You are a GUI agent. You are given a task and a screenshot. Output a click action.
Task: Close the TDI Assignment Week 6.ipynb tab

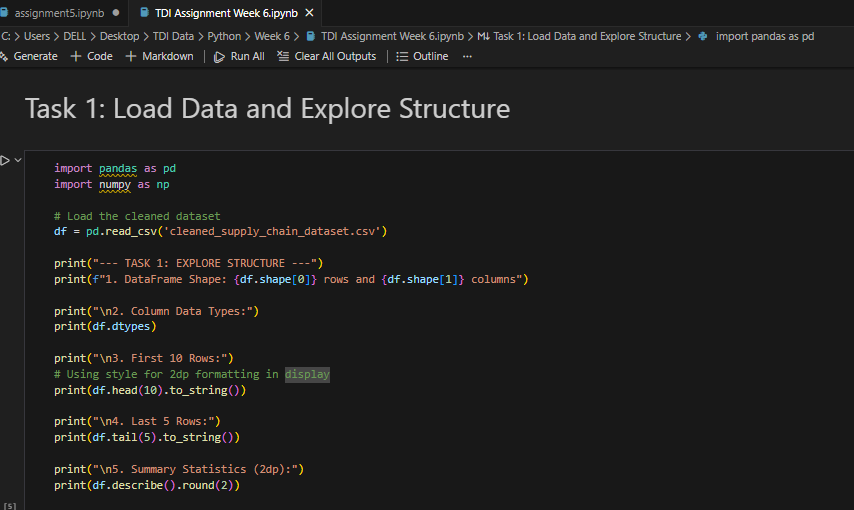[x=309, y=13]
